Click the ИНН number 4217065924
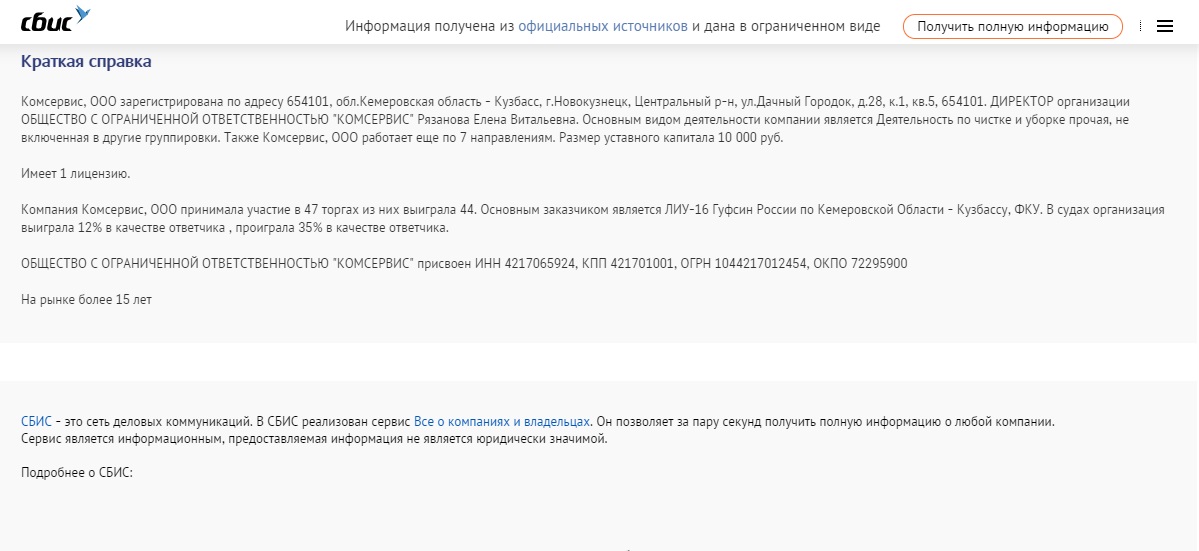 [540, 264]
